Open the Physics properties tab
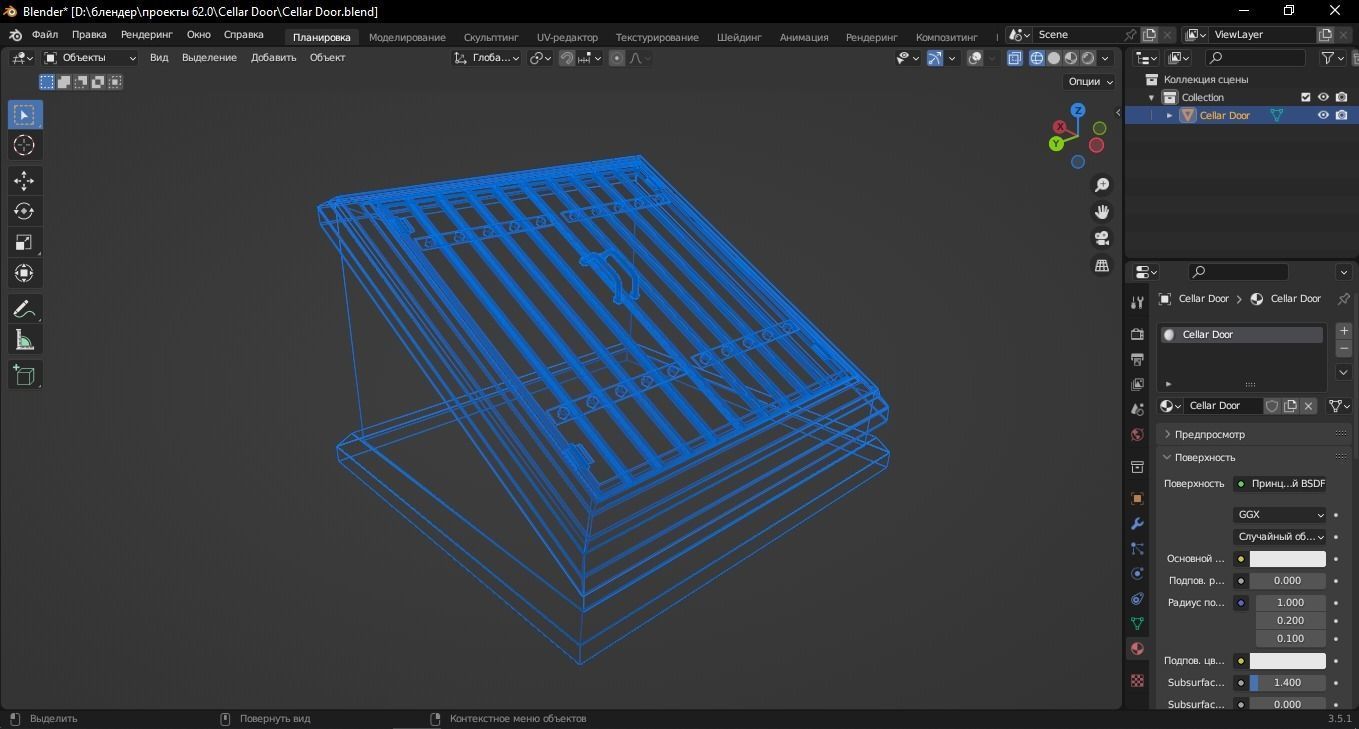This screenshot has height=729, width=1359. (x=1137, y=573)
